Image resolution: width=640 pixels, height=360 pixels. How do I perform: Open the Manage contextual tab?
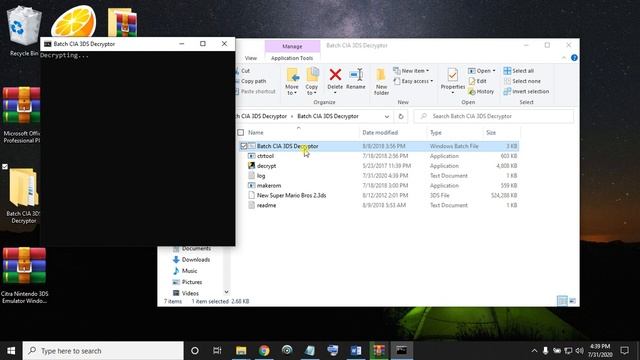292,47
